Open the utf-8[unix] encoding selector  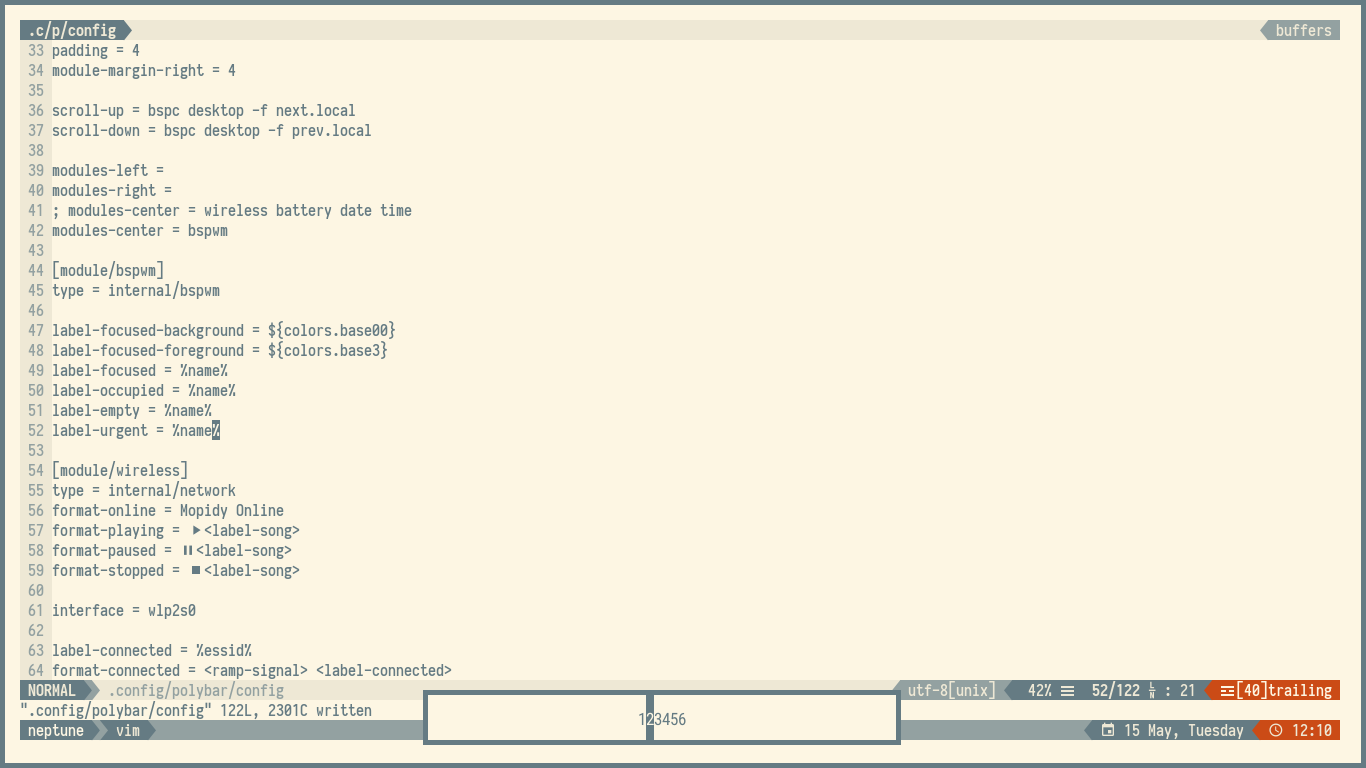(x=949, y=690)
